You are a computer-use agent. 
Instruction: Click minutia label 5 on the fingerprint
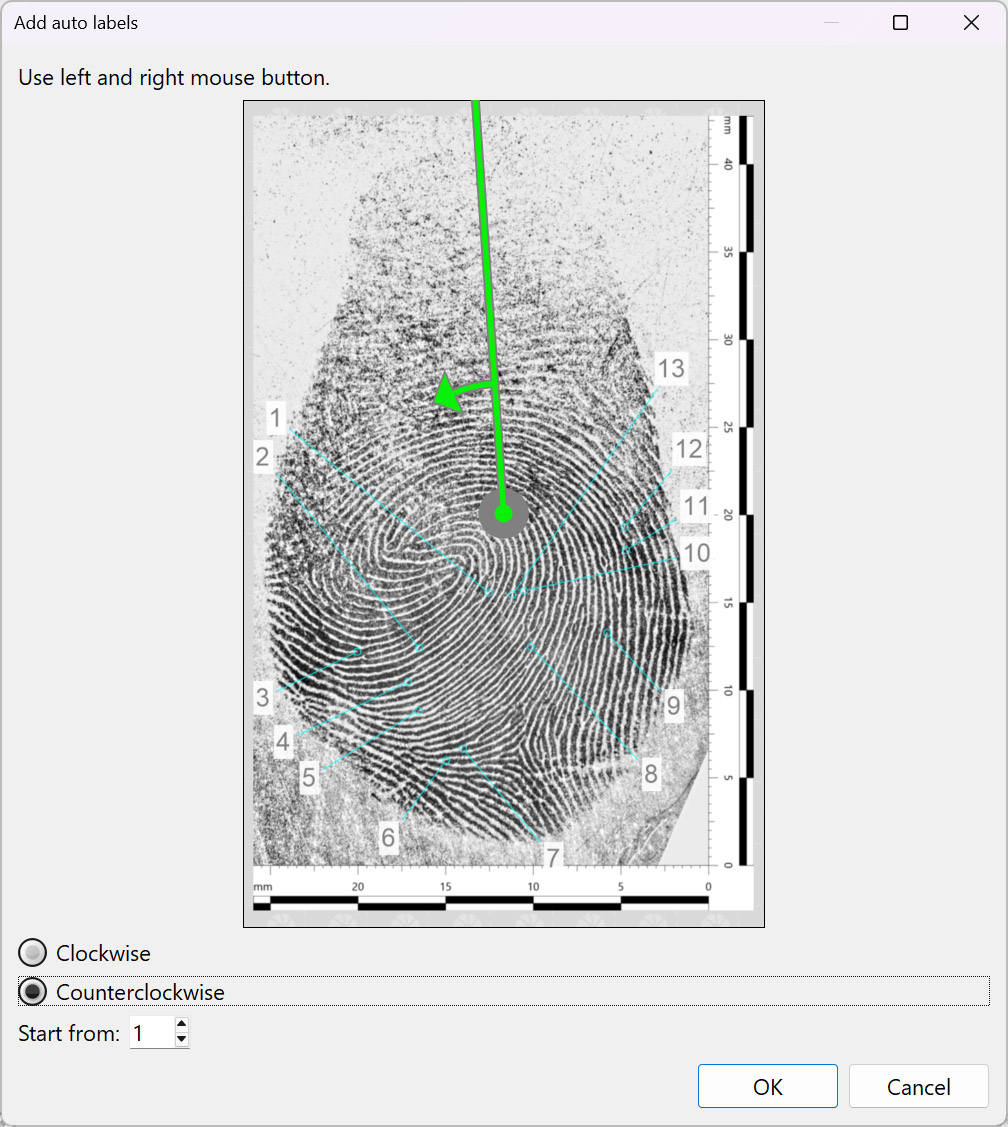tap(309, 776)
